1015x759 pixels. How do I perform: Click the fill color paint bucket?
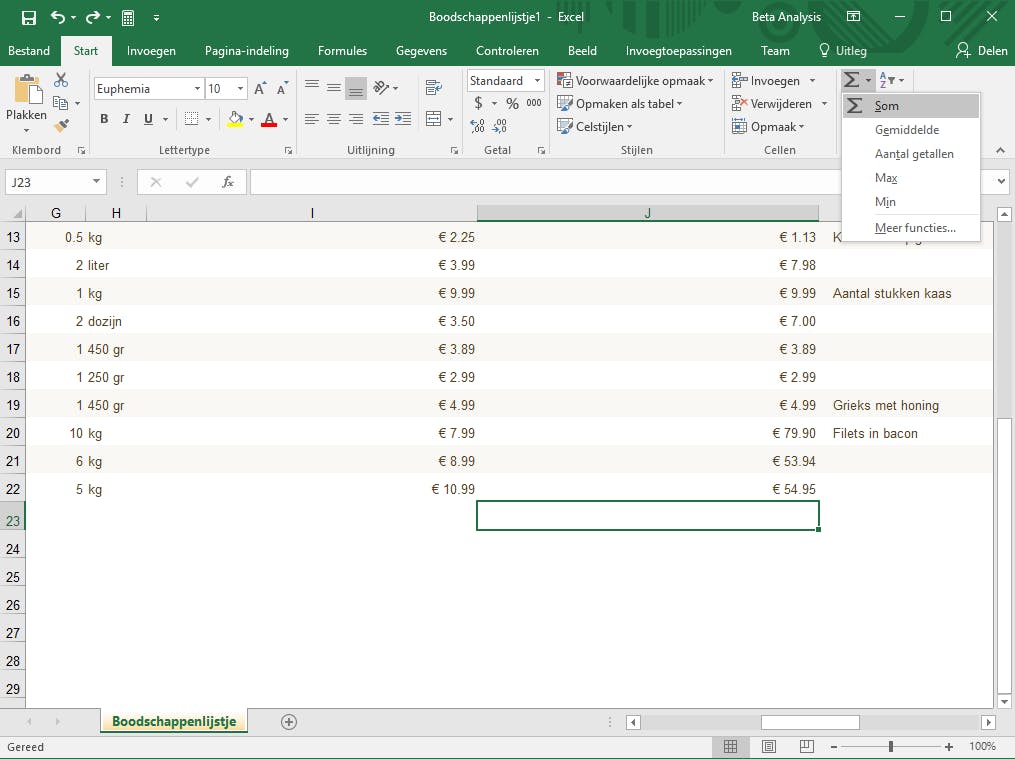[x=235, y=119]
